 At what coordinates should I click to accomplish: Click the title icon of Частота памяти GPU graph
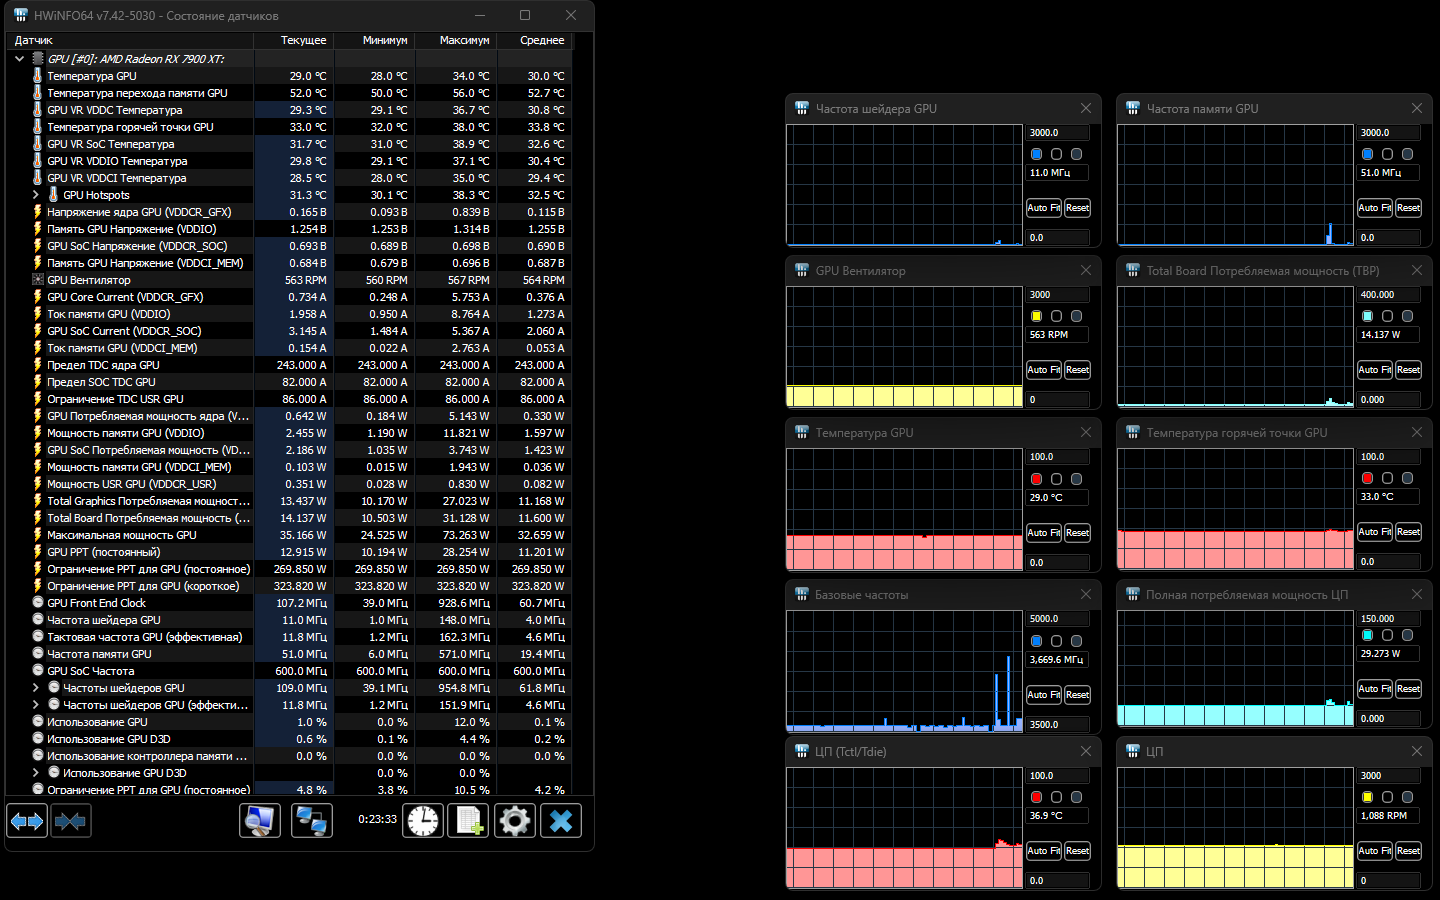(x=1133, y=108)
